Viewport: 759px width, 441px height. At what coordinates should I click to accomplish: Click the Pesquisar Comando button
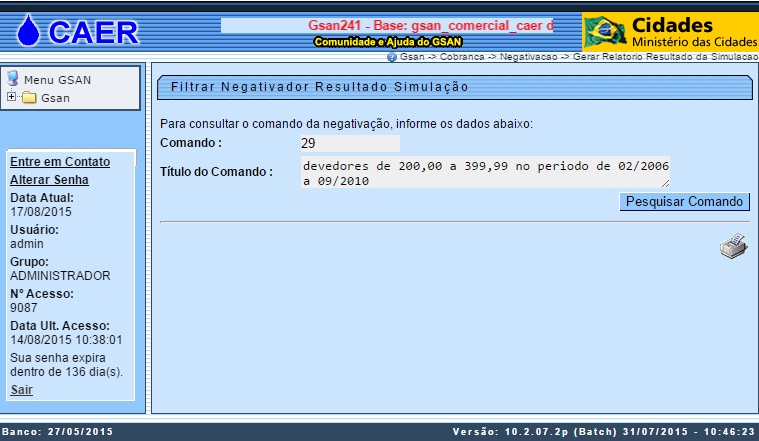coord(684,201)
